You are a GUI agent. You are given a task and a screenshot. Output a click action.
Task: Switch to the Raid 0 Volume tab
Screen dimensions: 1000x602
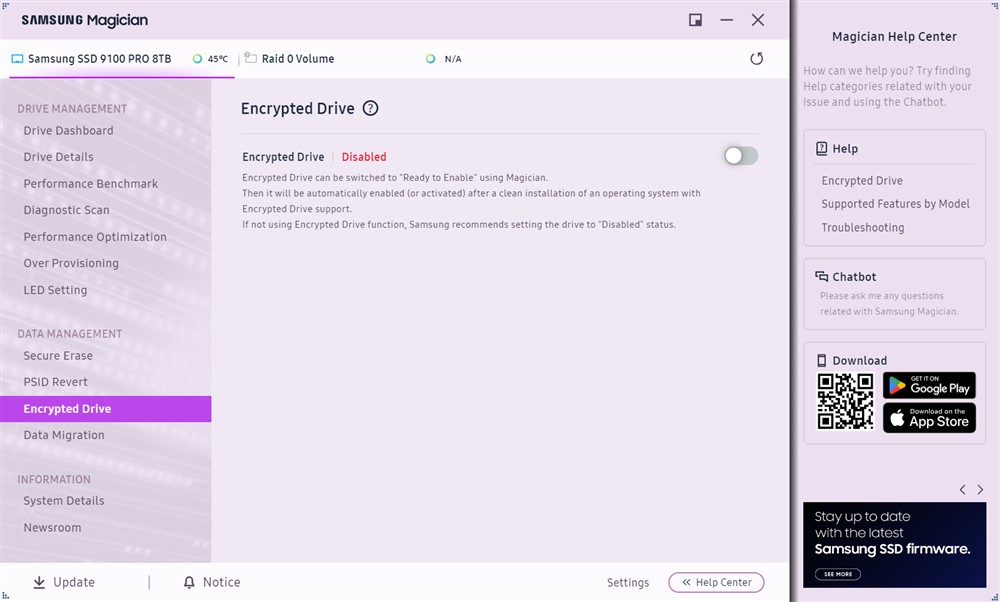click(297, 59)
